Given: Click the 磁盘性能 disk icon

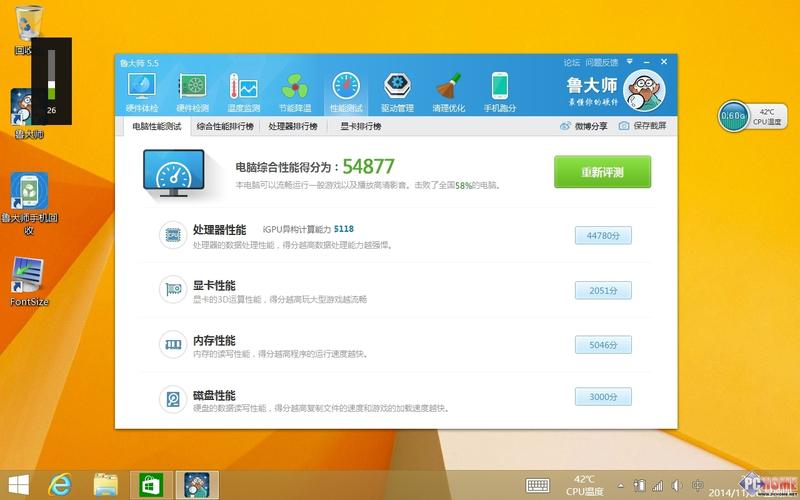Looking at the screenshot, I should (173, 398).
